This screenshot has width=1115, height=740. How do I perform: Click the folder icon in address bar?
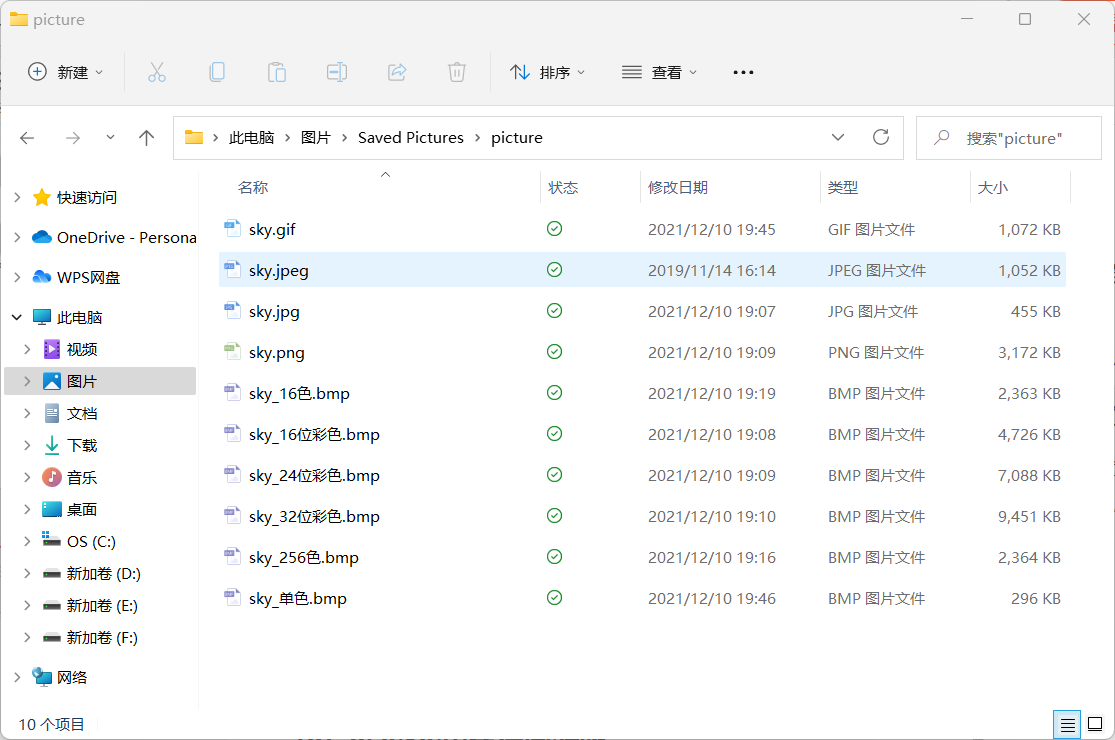coord(193,137)
